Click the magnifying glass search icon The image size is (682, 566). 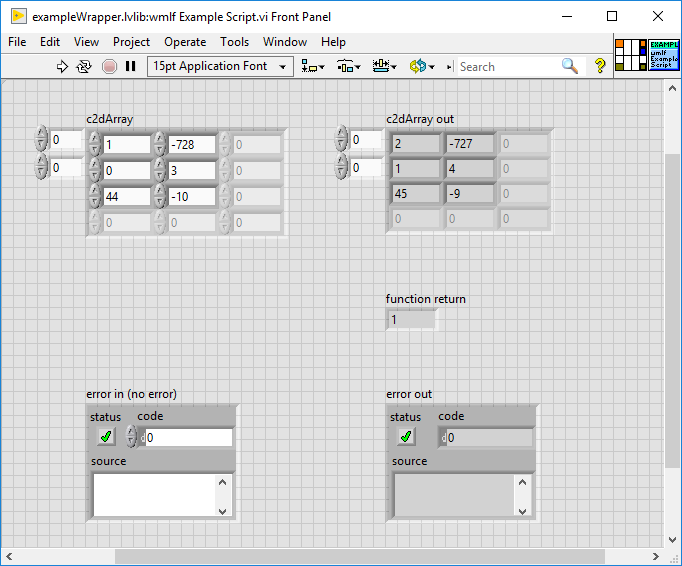pos(570,66)
